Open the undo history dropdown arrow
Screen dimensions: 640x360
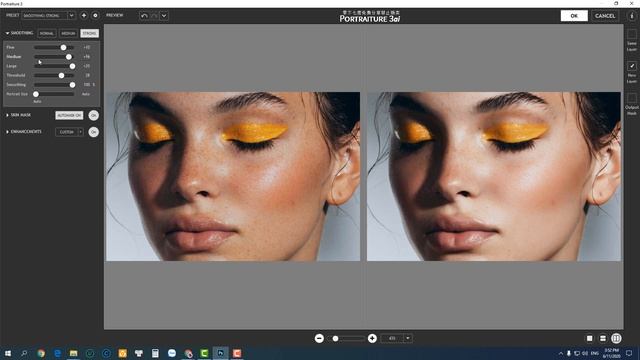[x=164, y=16]
